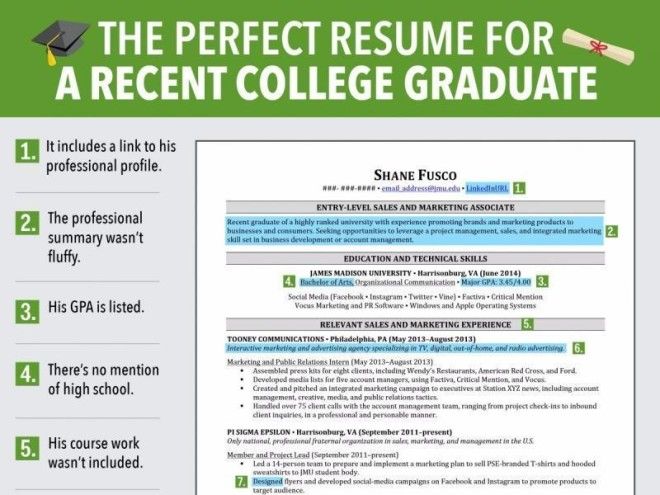
Task: Click the graduation cap icon
Action: coord(60,42)
